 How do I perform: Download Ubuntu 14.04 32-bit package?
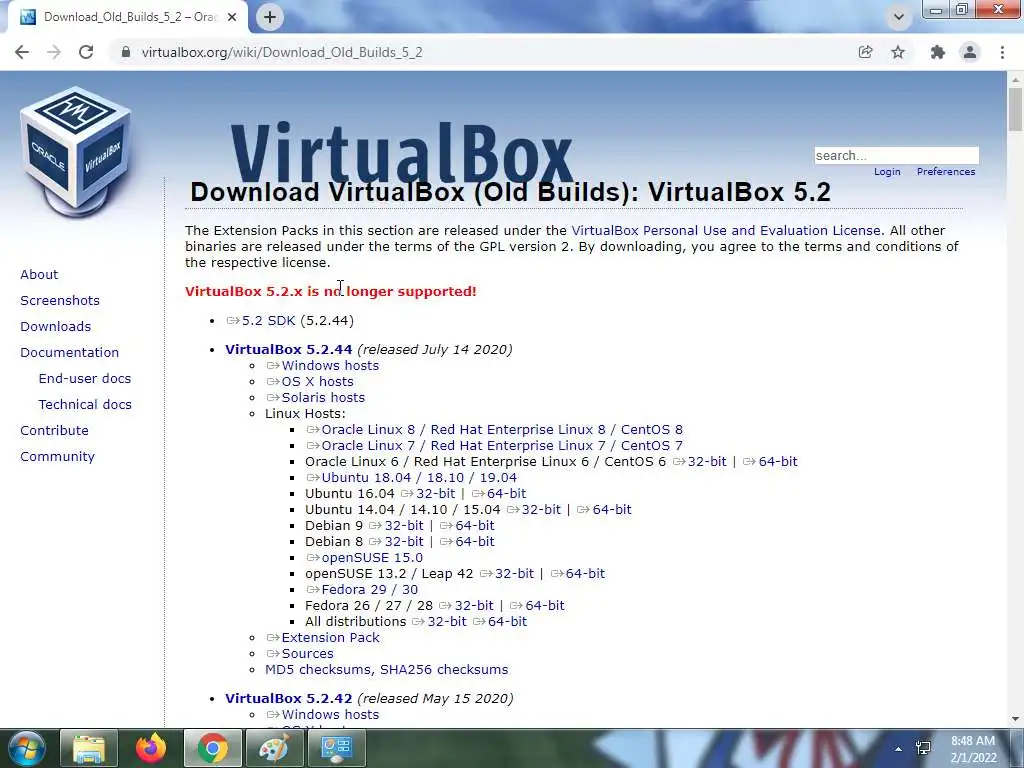pyautogui.click(x=534, y=509)
